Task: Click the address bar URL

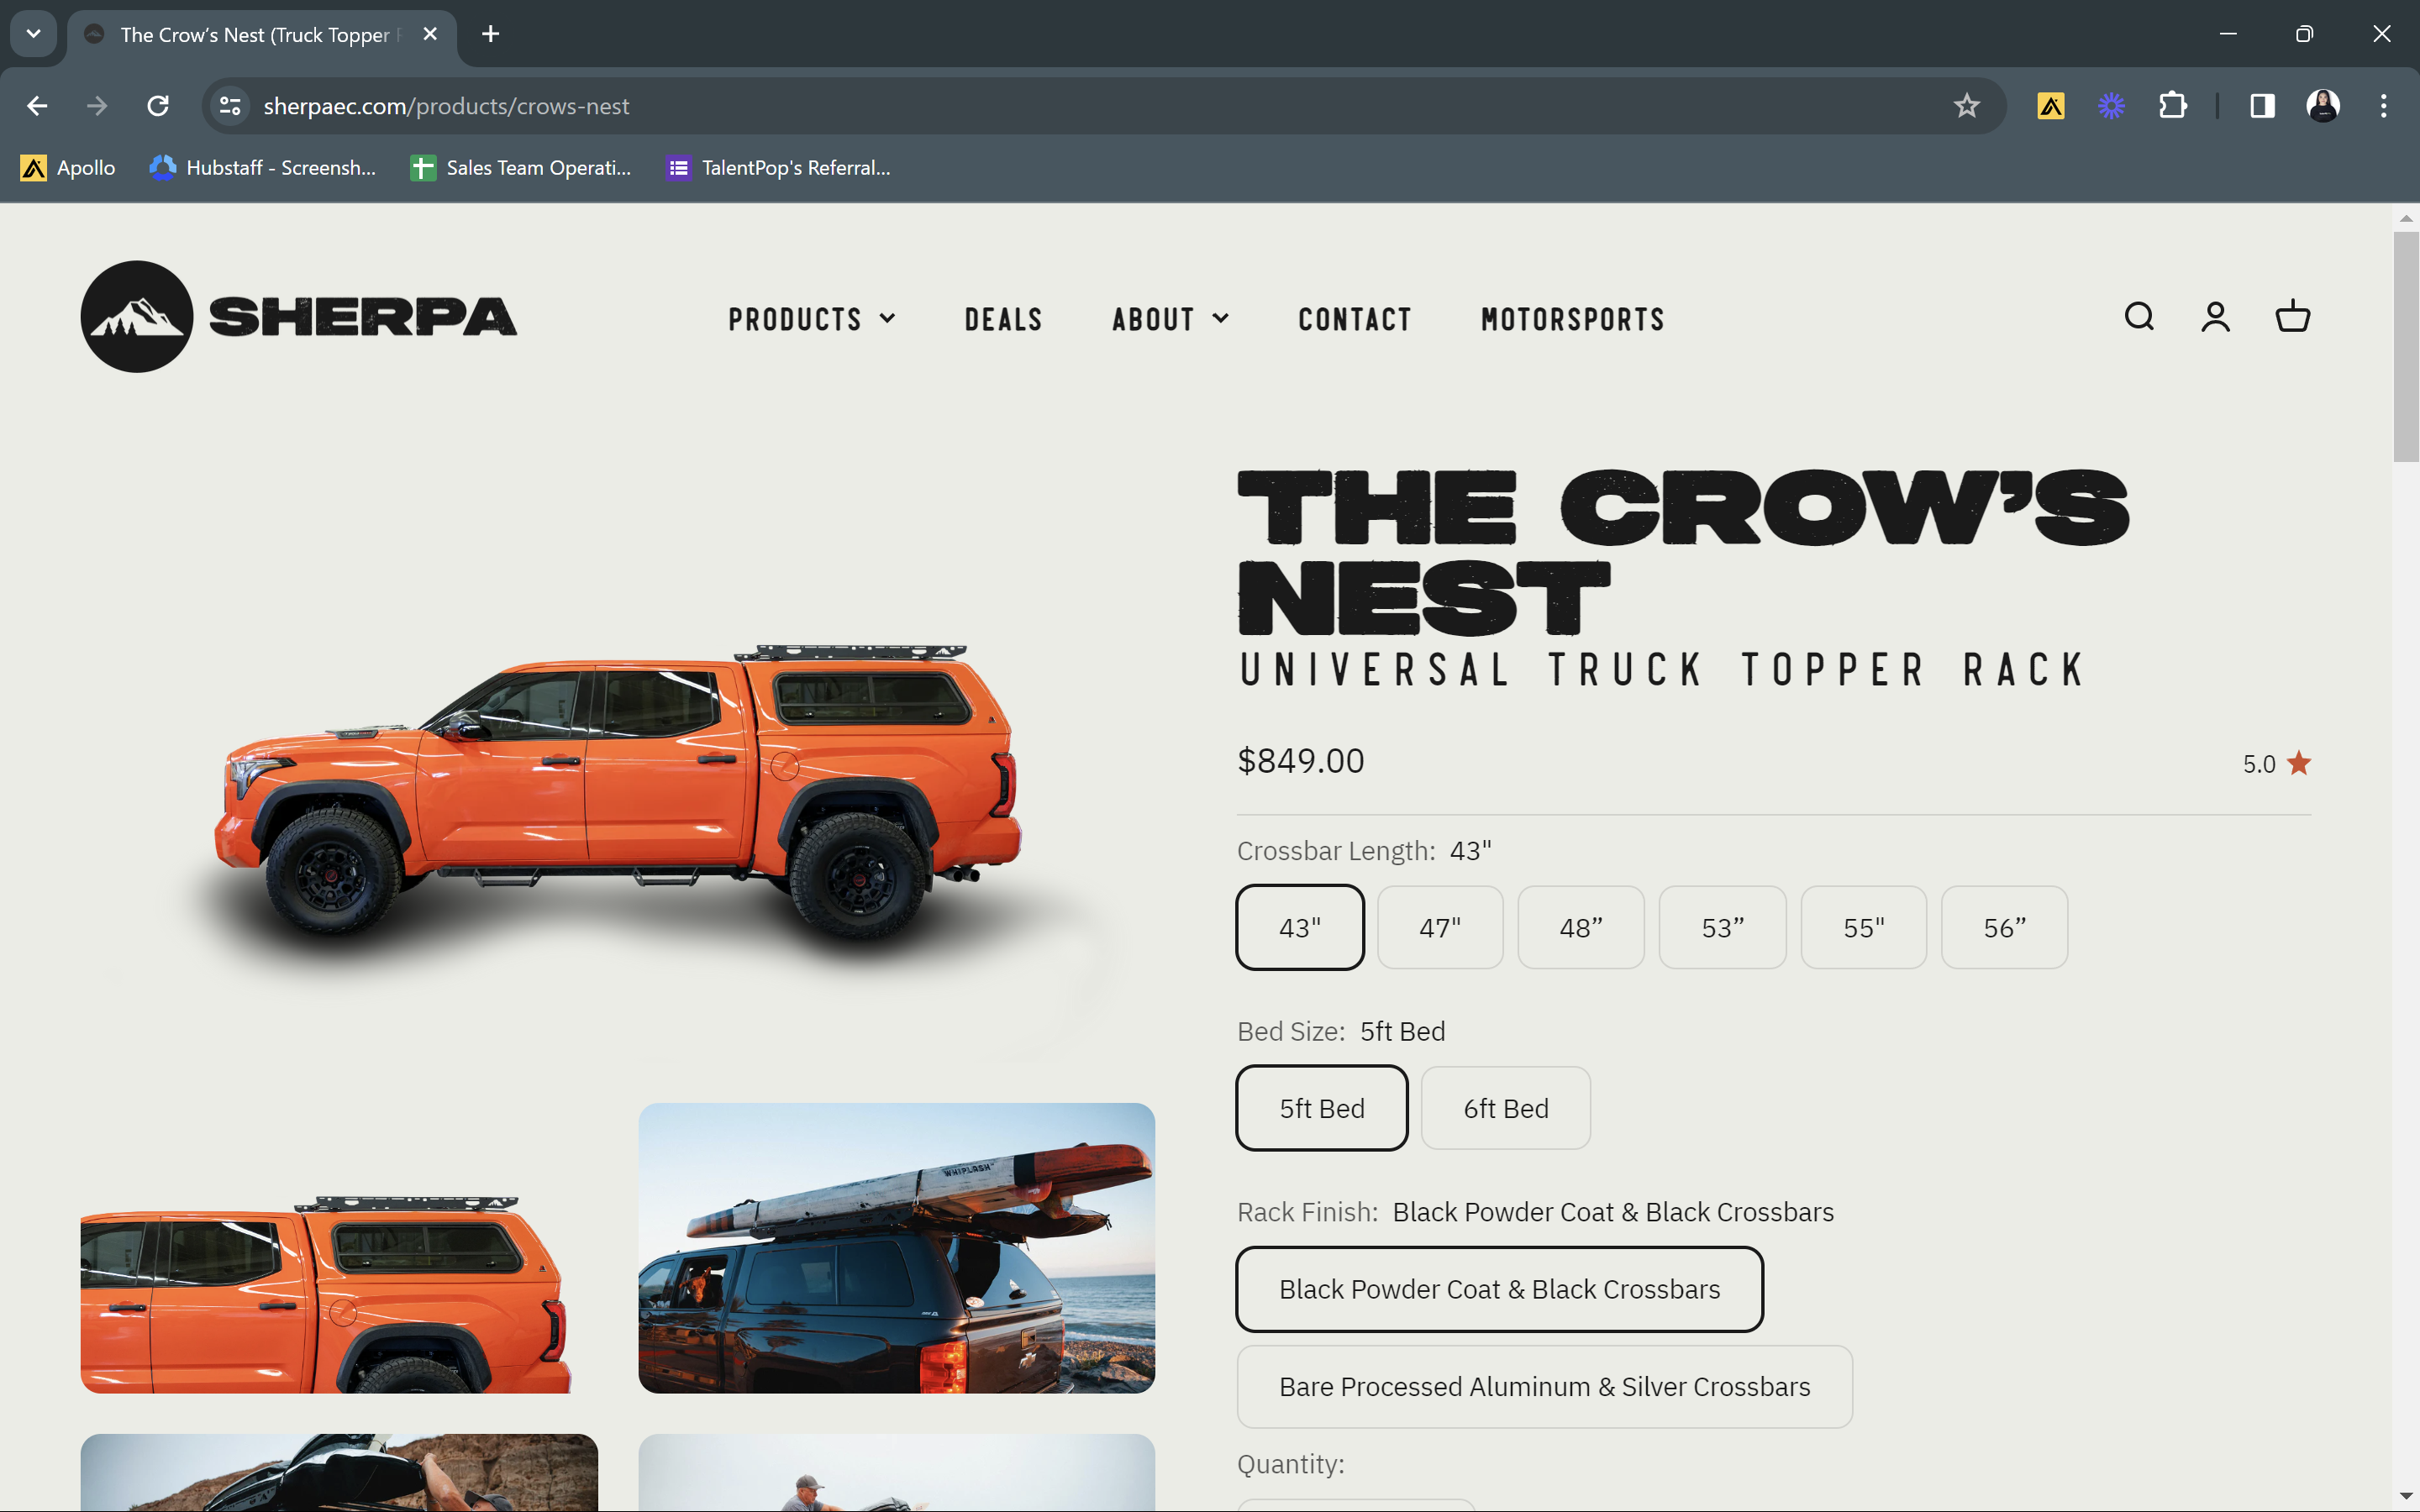Action: pyautogui.click(x=446, y=106)
